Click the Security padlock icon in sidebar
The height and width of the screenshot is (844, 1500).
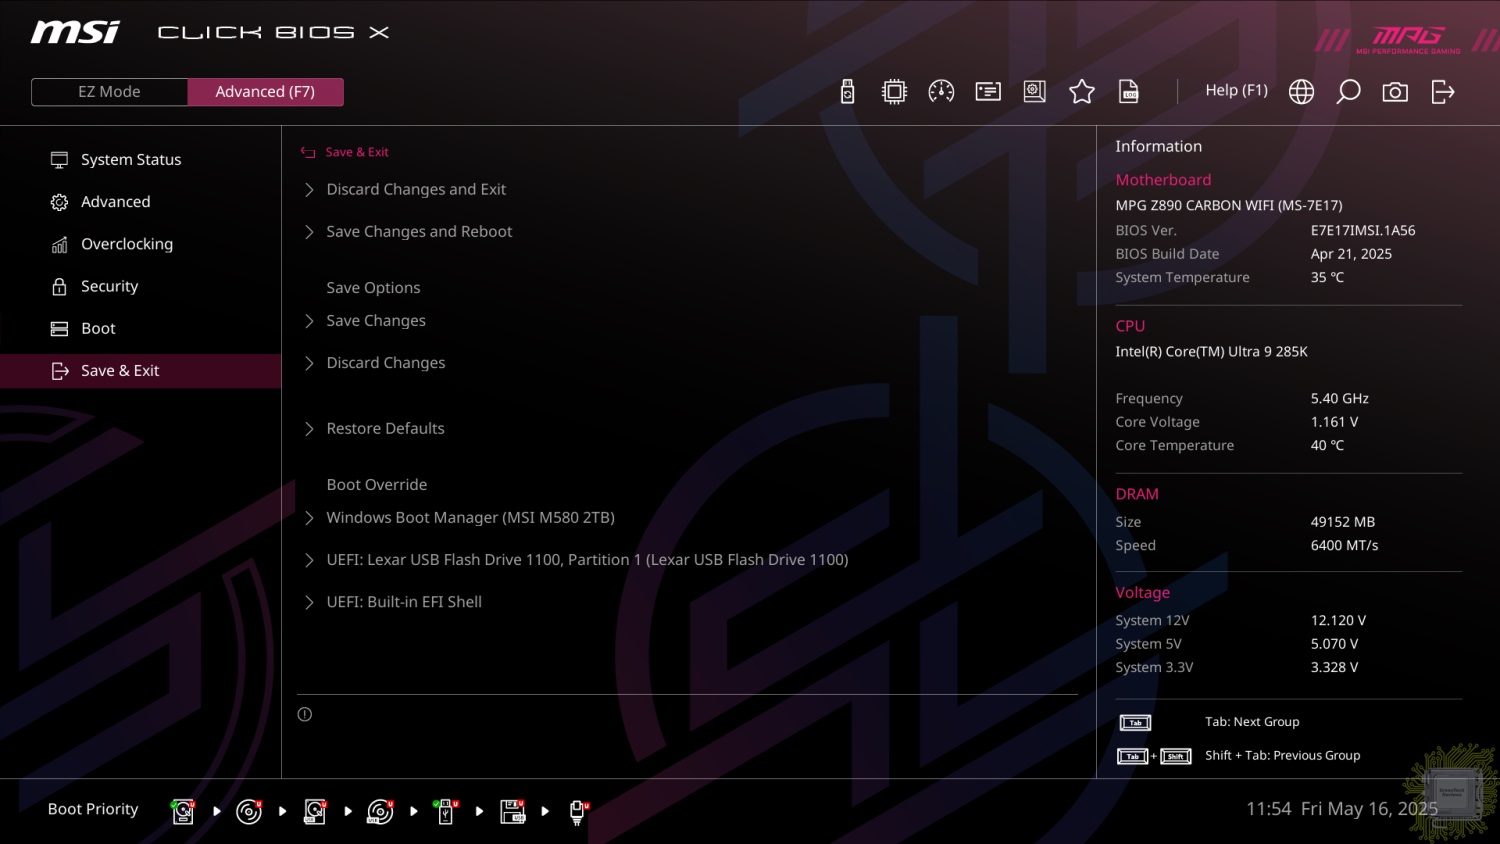pyautogui.click(x=59, y=286)
